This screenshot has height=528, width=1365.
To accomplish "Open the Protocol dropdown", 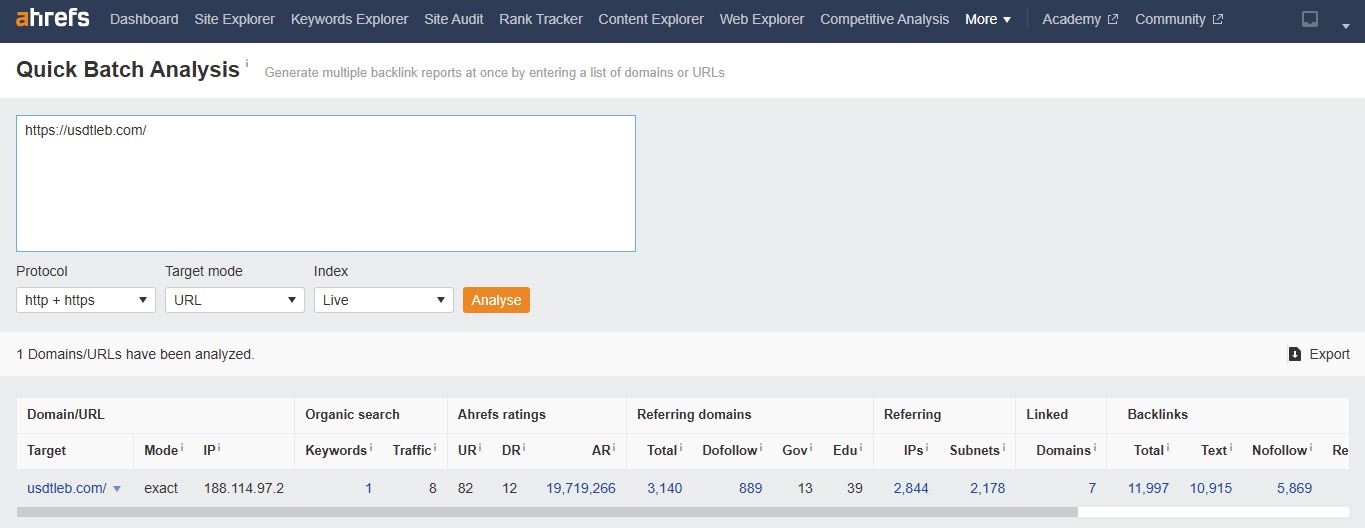I will (86, 300).
